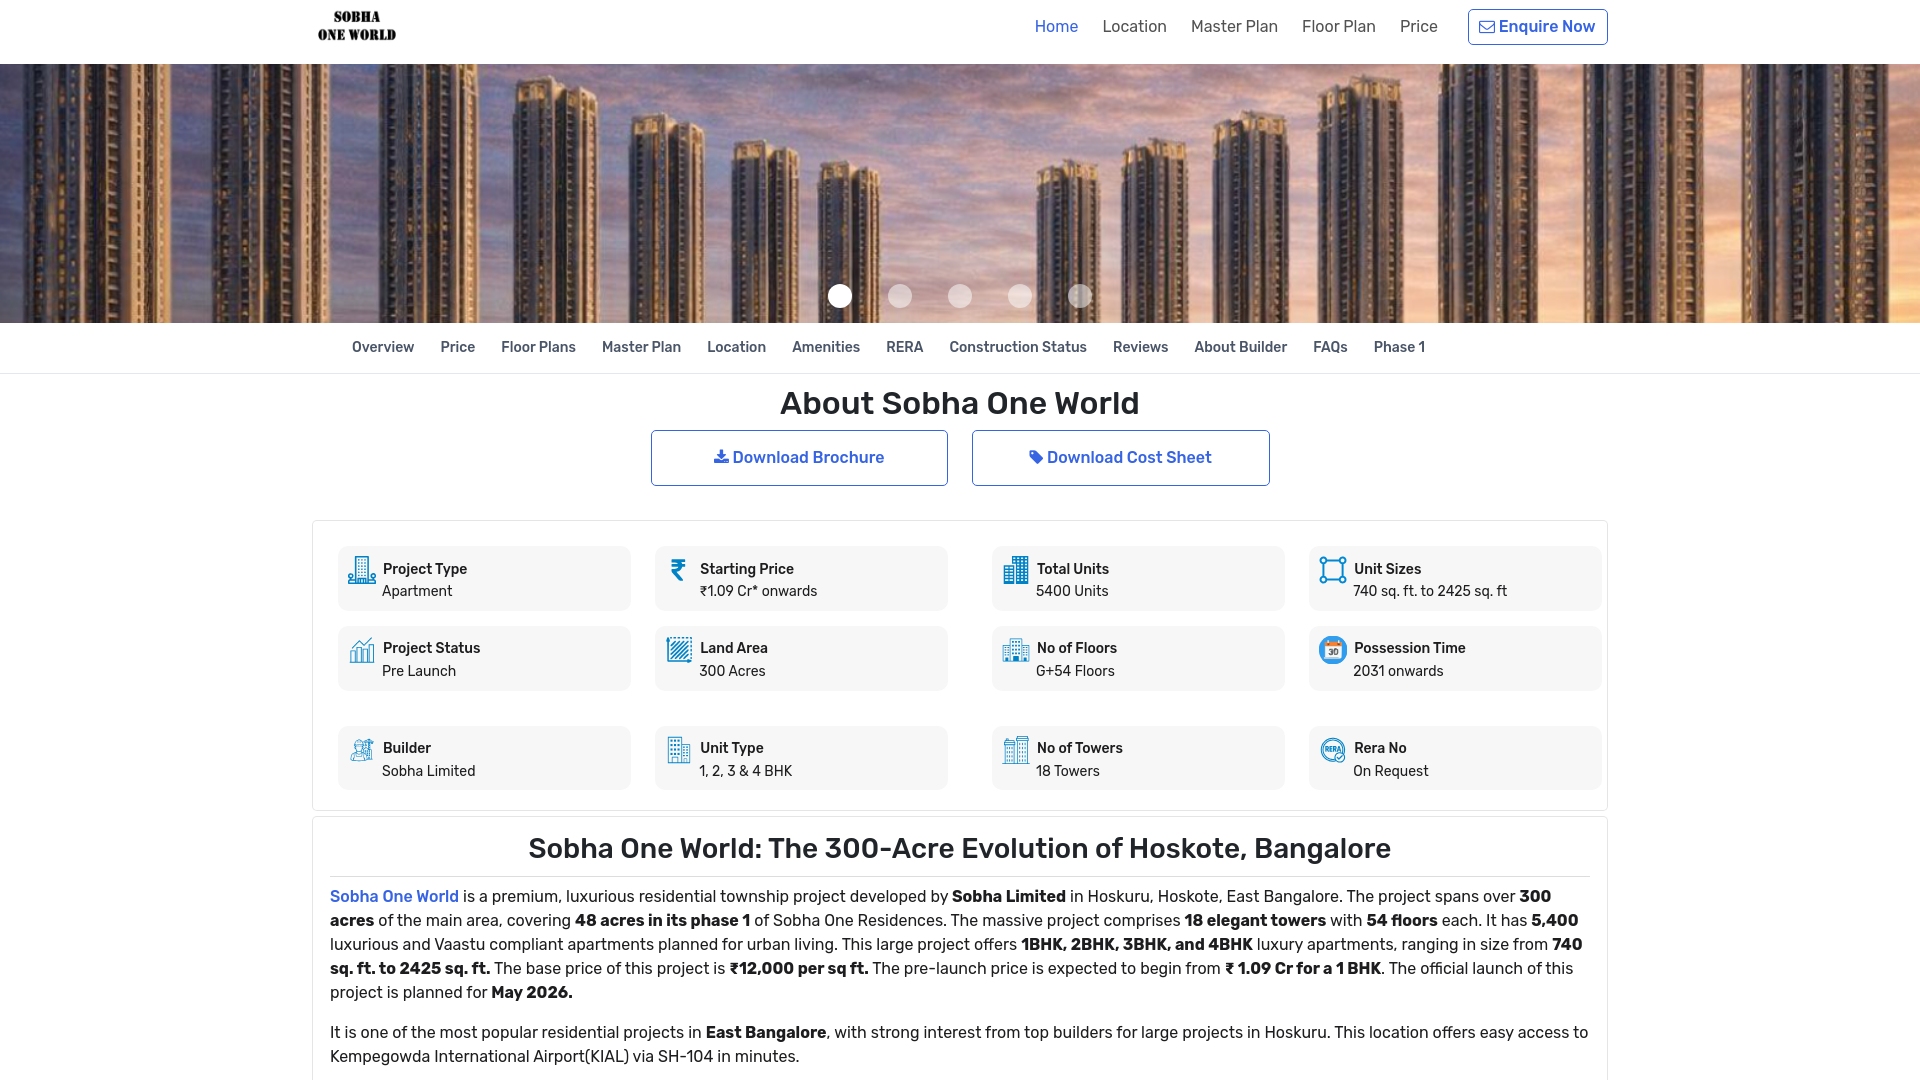Click Download Cost Sheet button
Screen dimensions: 1920x1080
point(1120,458)
